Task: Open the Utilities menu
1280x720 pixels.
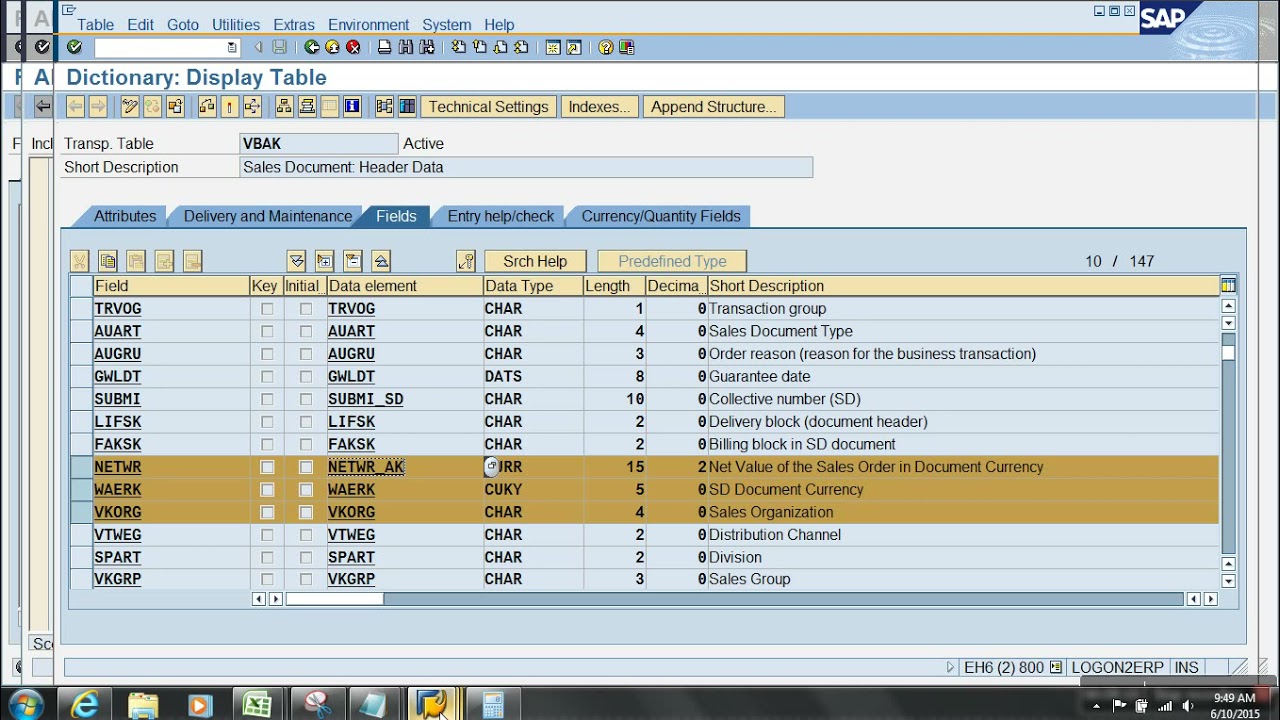Action: (235, 25)
